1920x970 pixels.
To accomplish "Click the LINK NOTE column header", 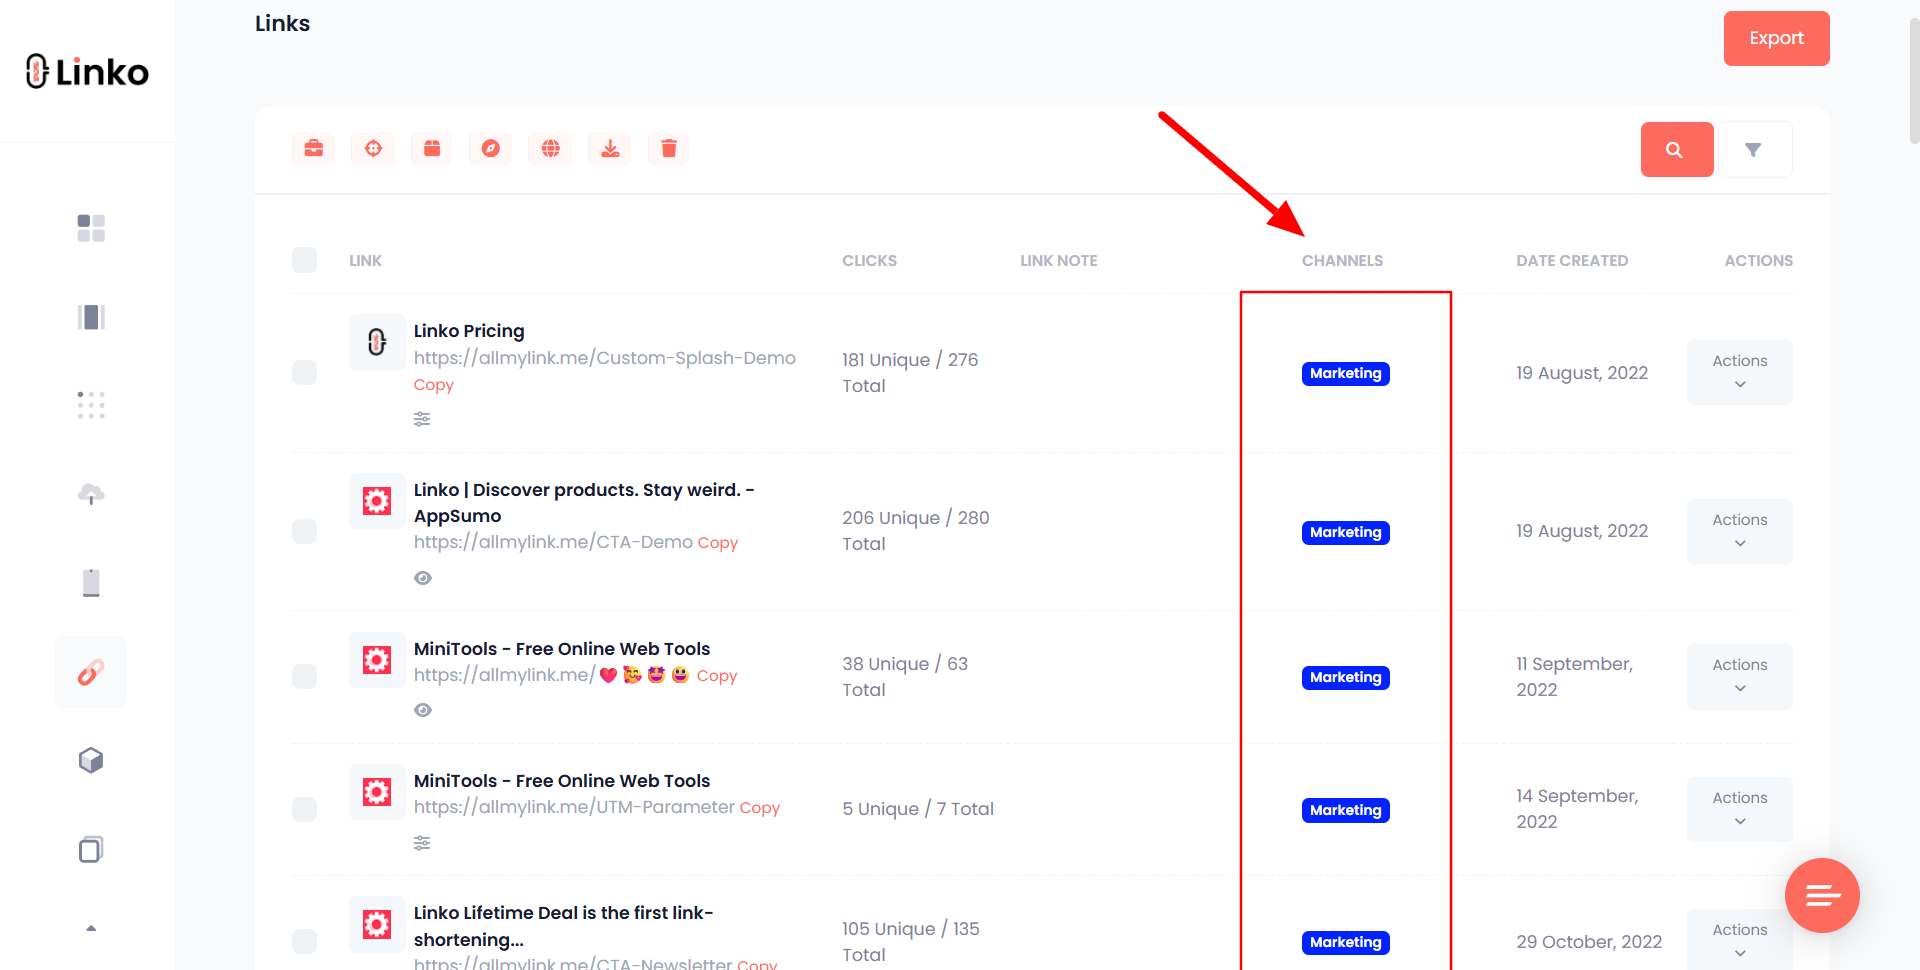I will [x=1058, y=261].
